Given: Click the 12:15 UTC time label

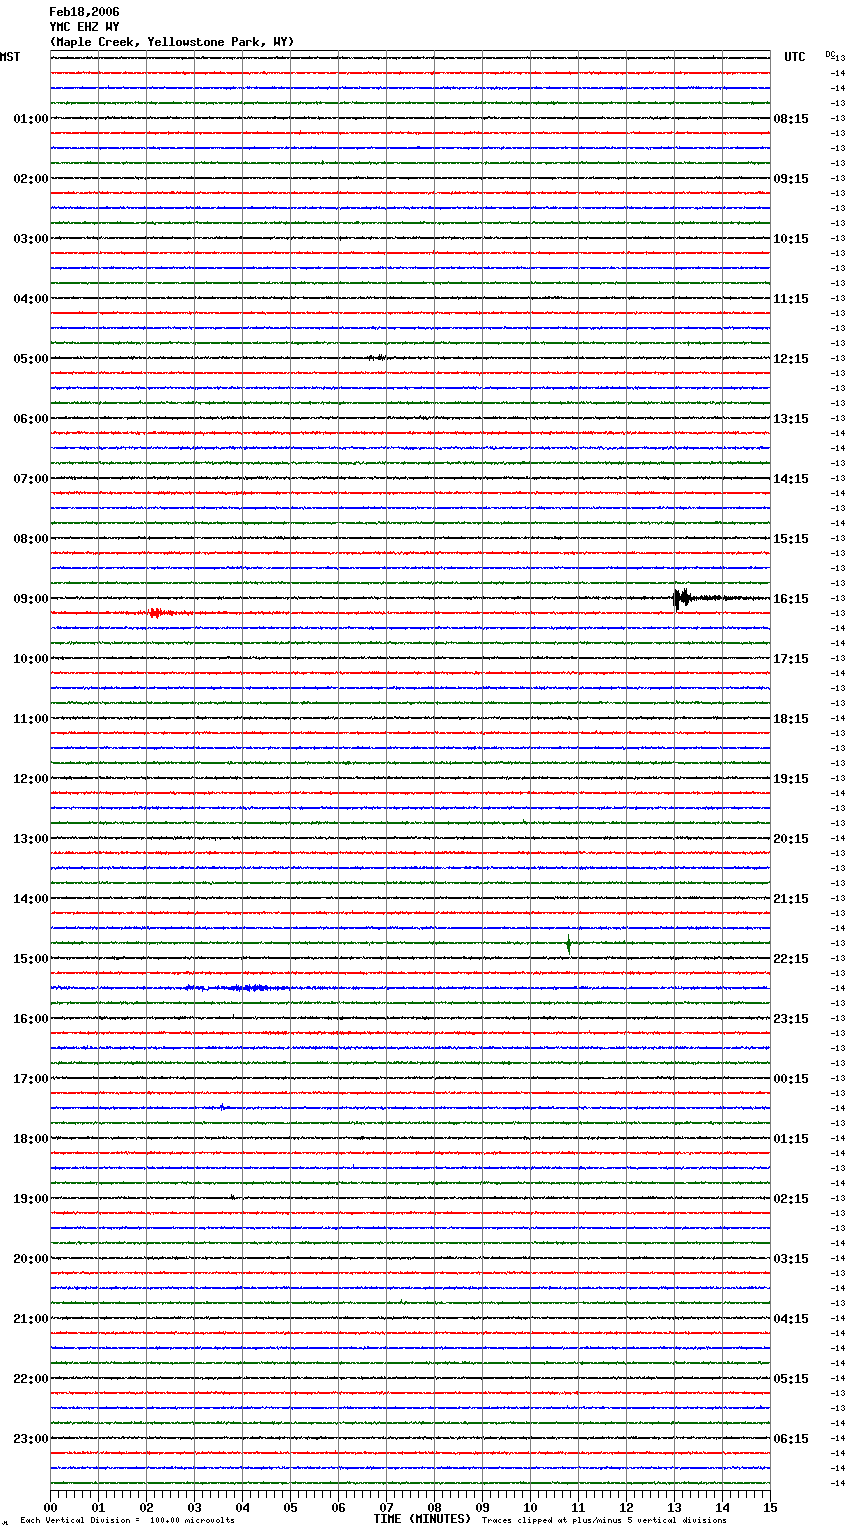Looking at the screenshot, I should point(791,359).
